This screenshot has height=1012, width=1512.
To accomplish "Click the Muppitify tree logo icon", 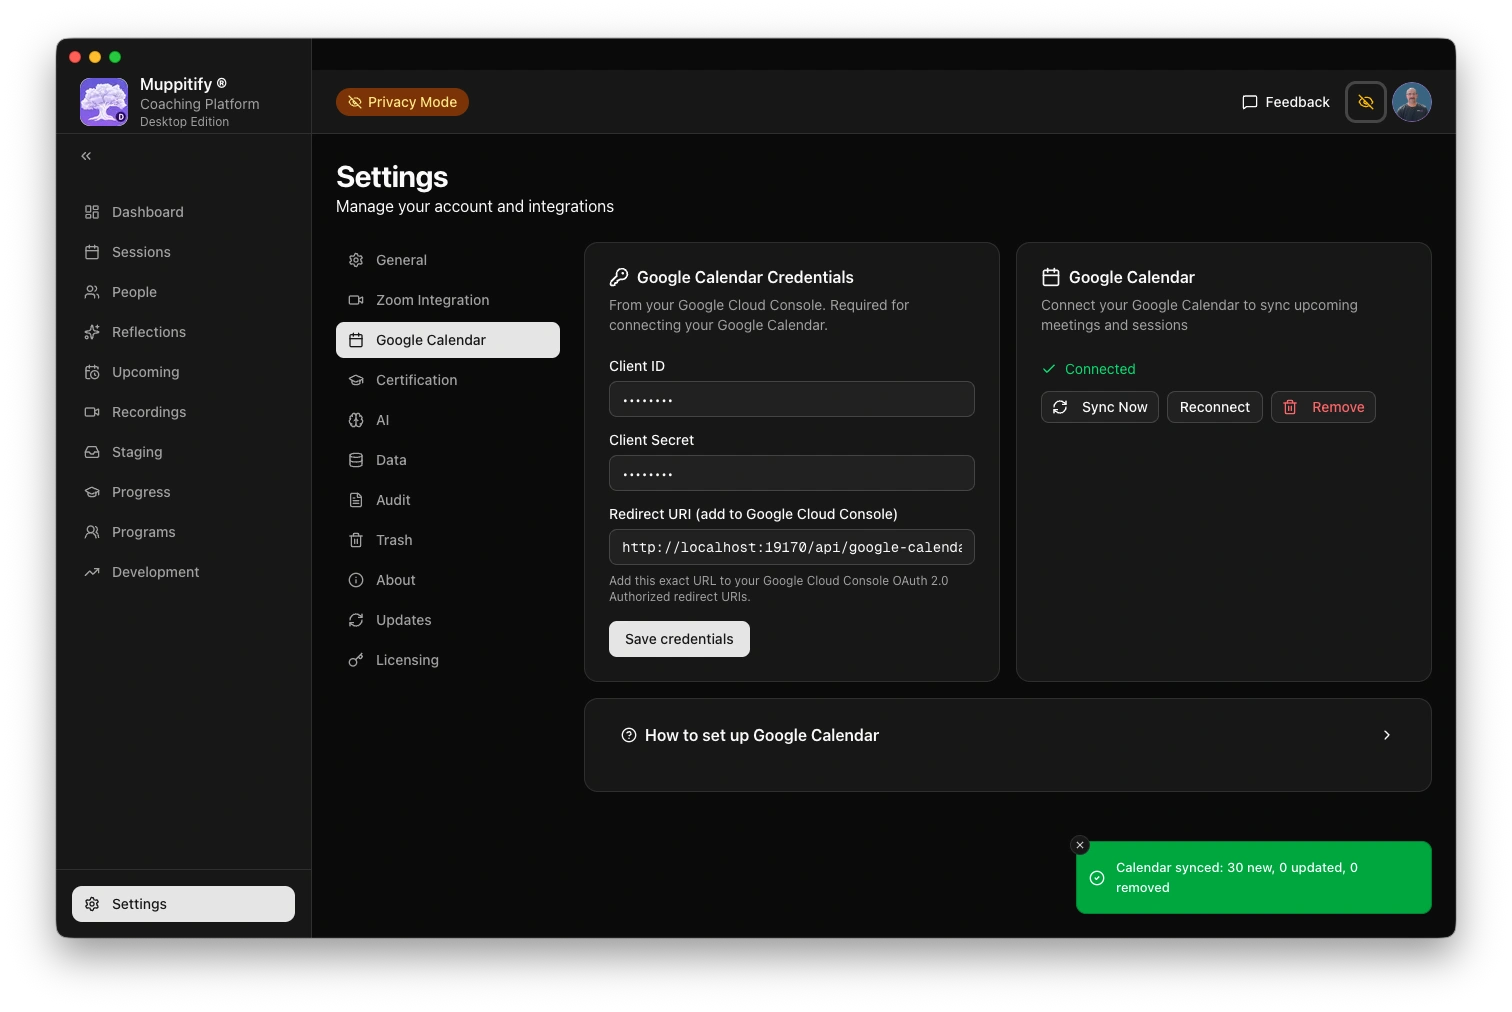I will (104, 102).
